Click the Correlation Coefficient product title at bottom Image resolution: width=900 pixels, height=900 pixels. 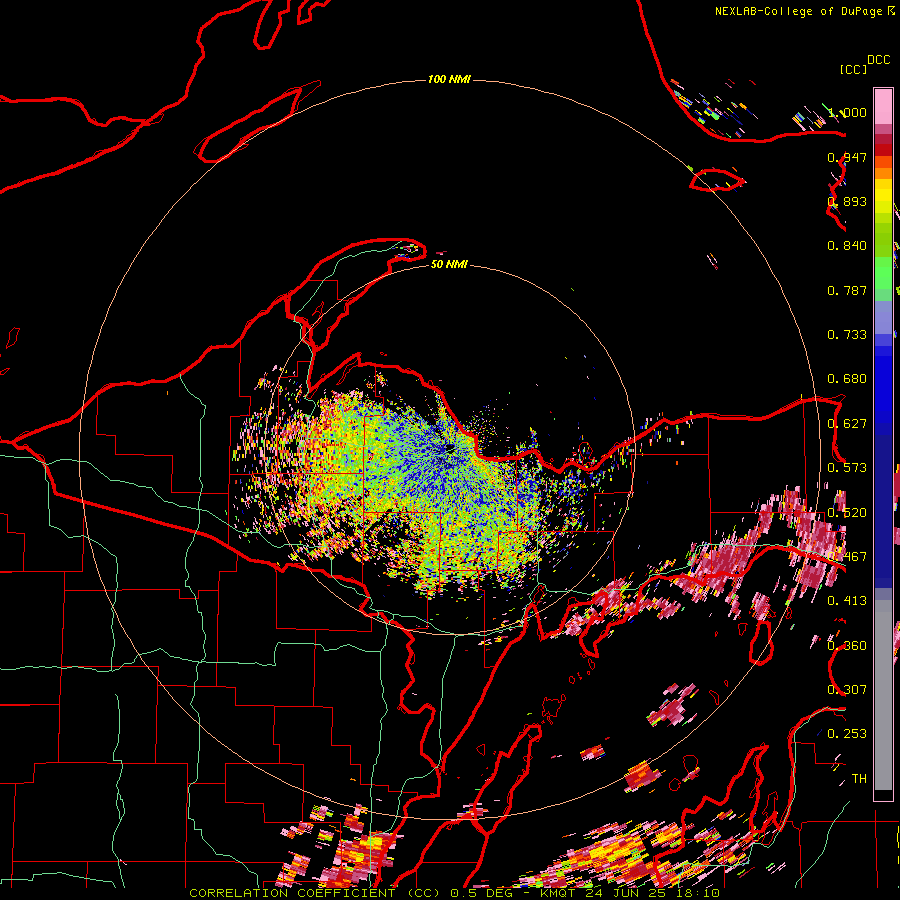[x=315, y=893]
